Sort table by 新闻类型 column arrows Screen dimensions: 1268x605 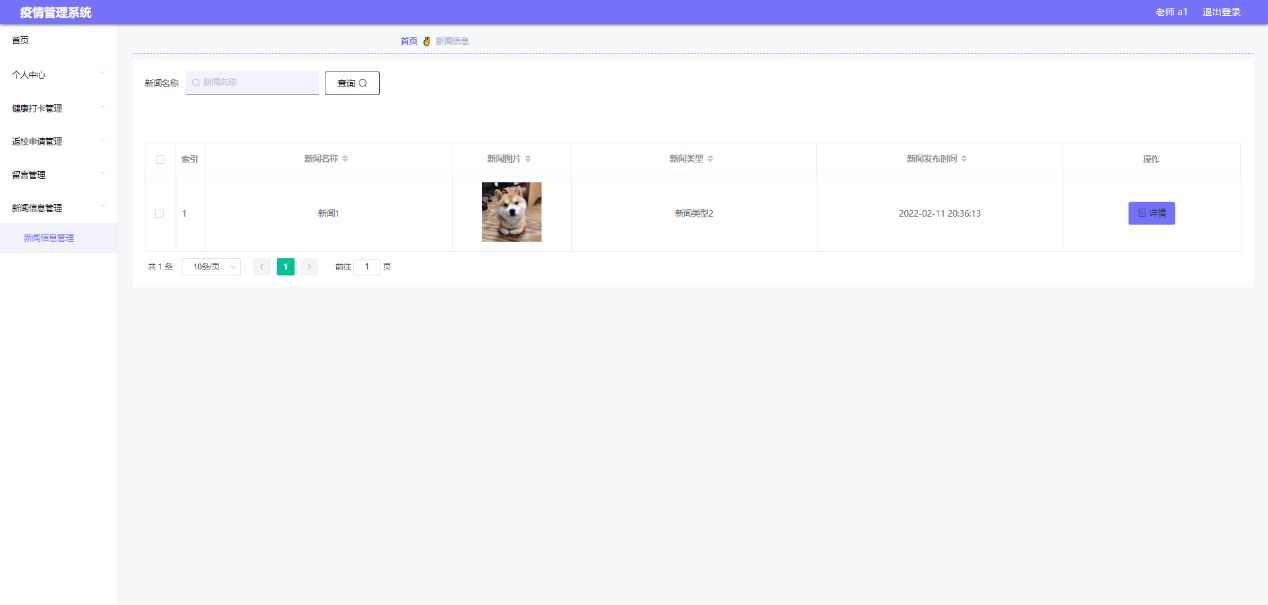(710, 159)
